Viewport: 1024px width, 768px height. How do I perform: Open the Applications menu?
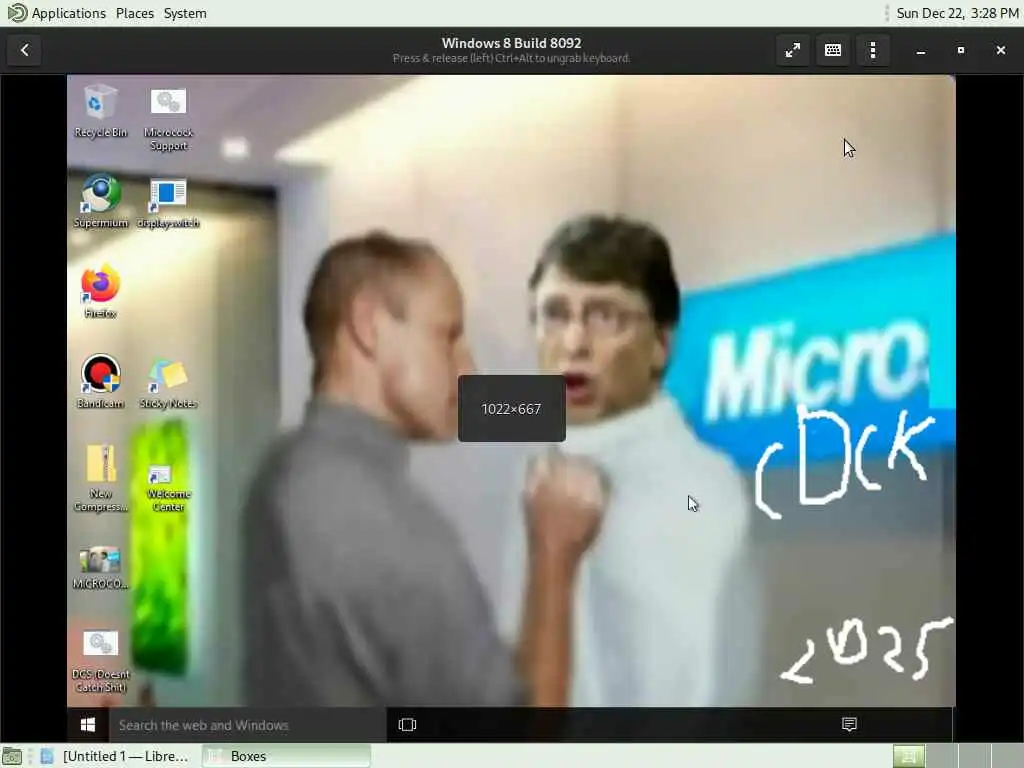[69, 13]
